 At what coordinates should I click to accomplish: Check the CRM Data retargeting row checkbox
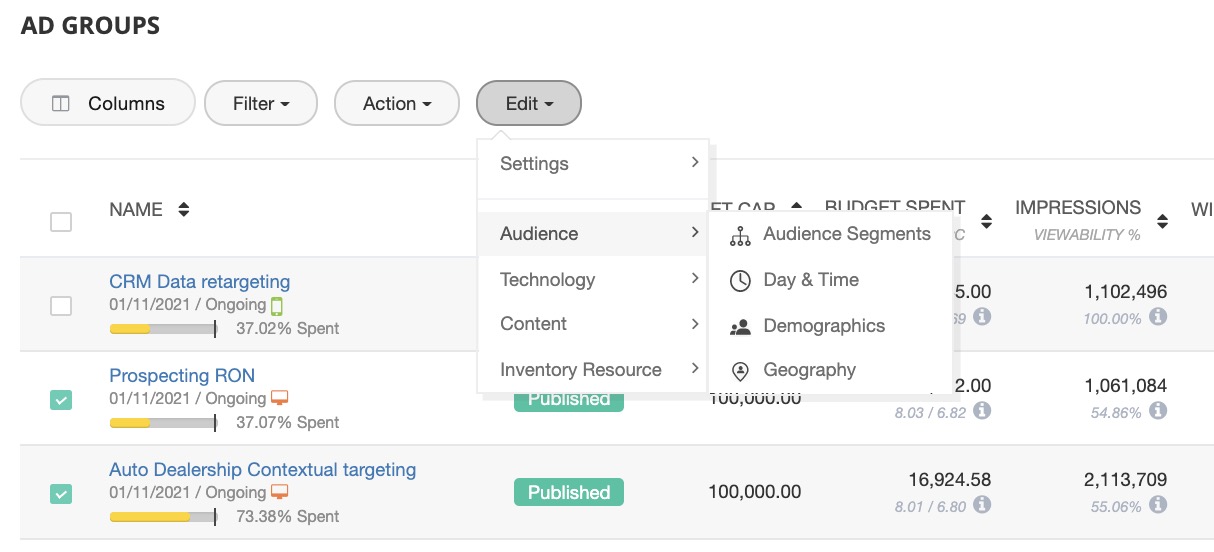click(61, 306)
